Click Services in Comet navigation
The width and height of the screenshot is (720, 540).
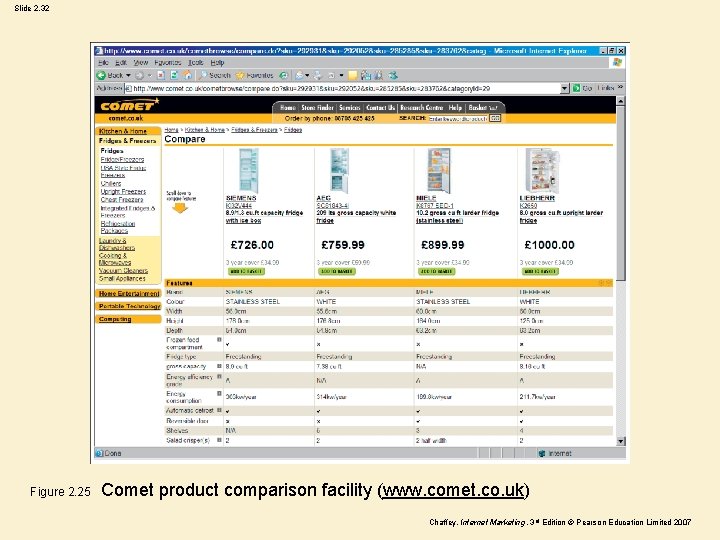(x=349, y=107)
